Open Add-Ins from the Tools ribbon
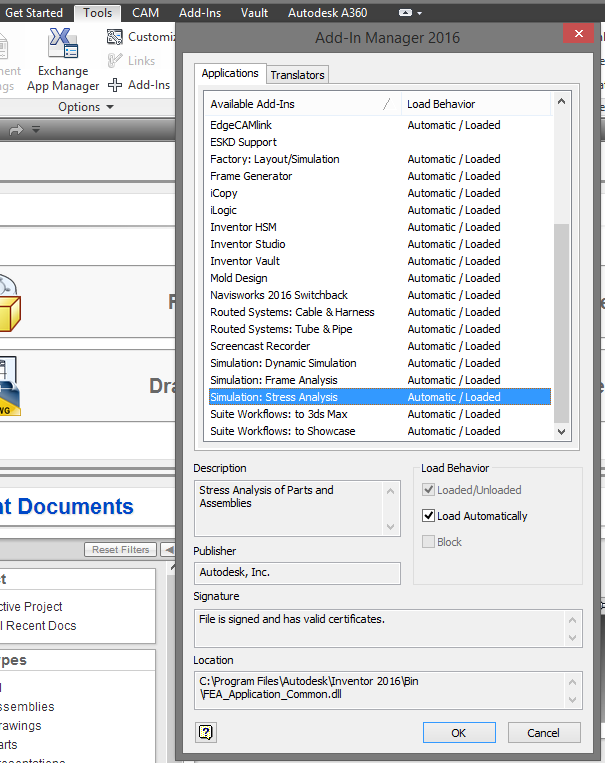Image resolution: width=605 pixels, height=763 pixels. [139, 85]
